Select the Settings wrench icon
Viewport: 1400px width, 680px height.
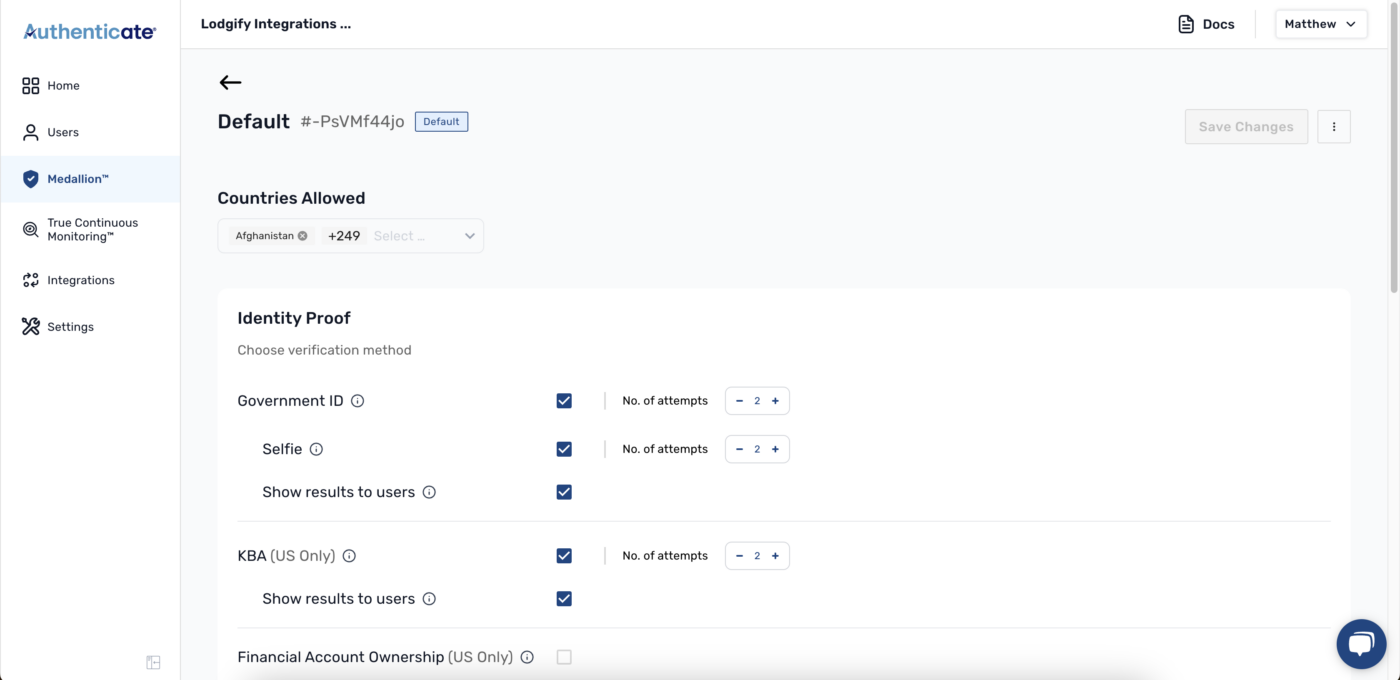point(30,326)
